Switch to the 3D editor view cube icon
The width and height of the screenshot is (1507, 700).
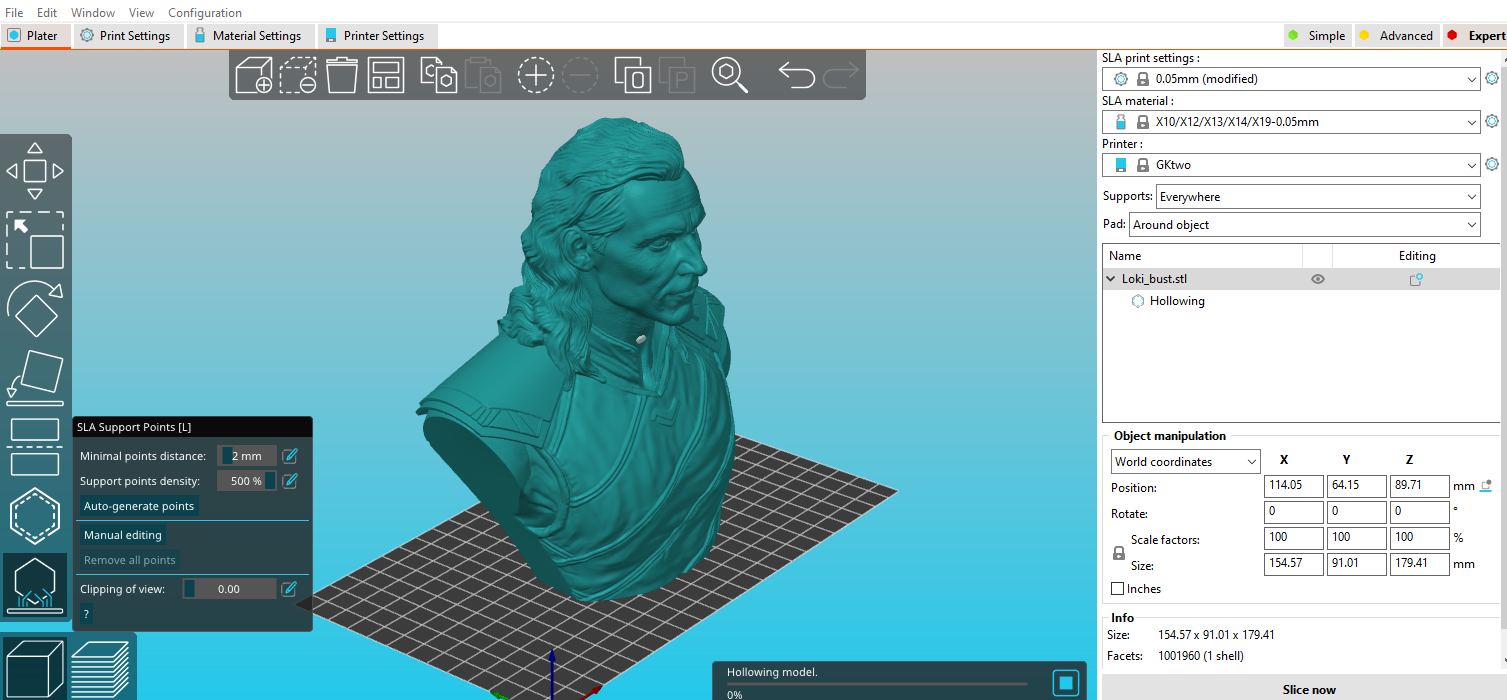(x=34, y=668)
